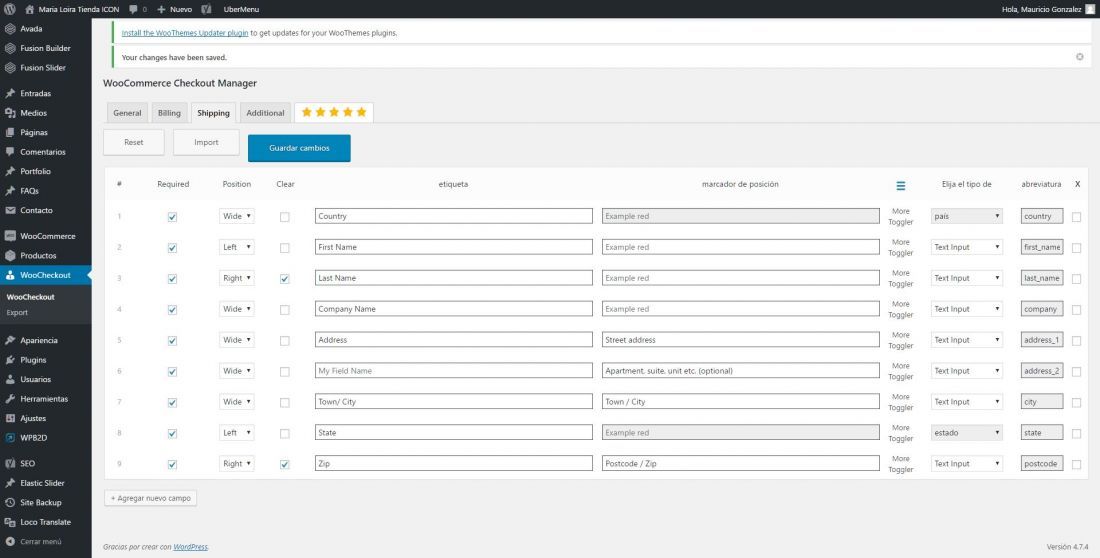
Task: Click the Import button
Action: tap(206, 142)
